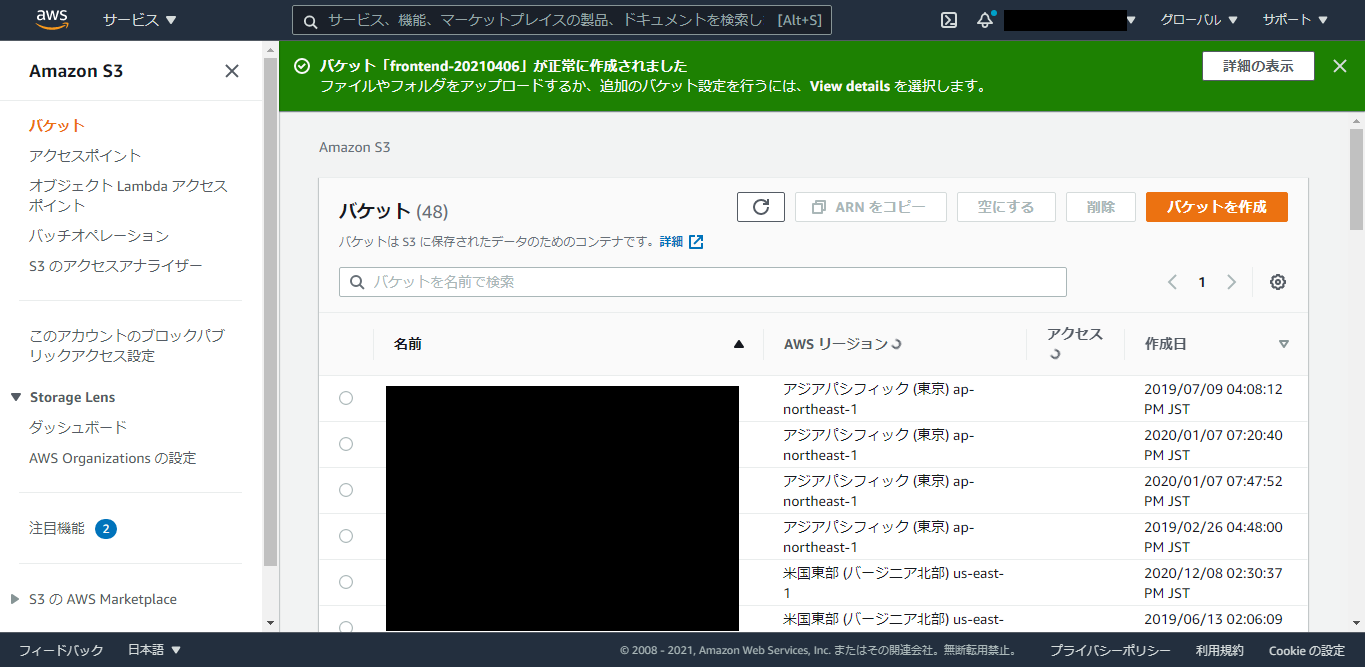Open the 日本語 language selector
Image resolution: width=1365 pixels, height=667 pixels.
pyautogui.click(x=154, y=650)
